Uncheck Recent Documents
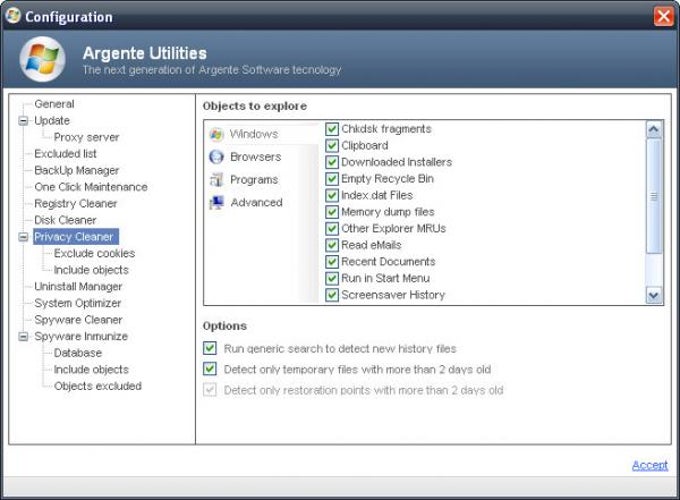The image size is (680, 500). [x=332, y=261]
